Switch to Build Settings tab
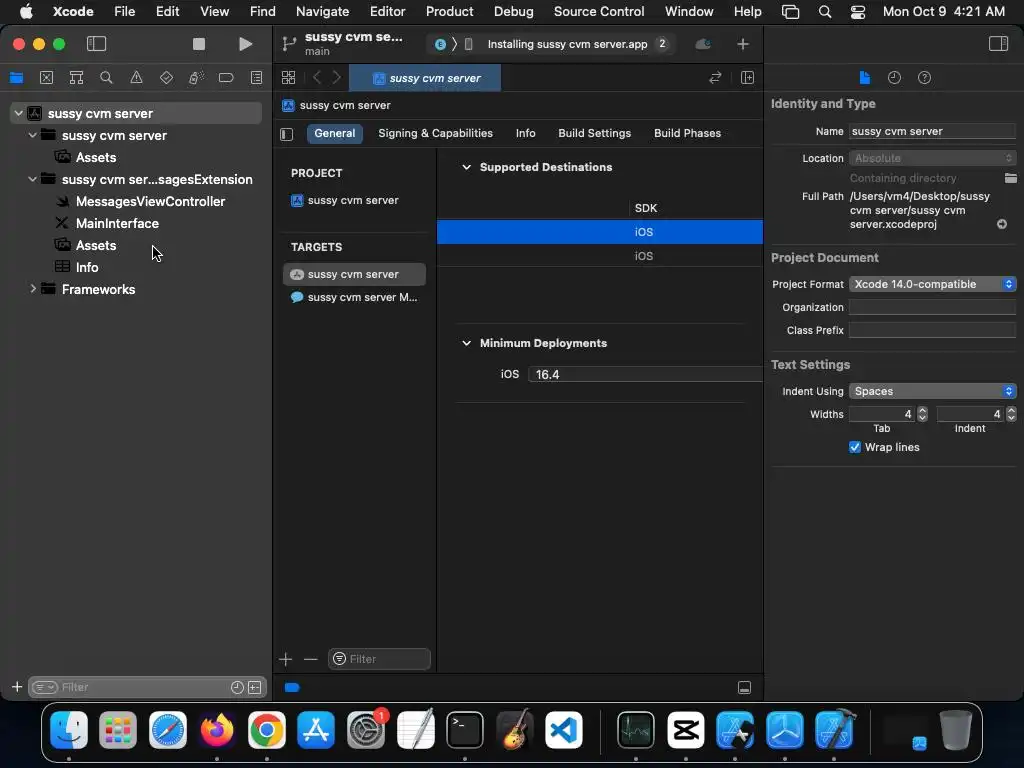The width and height of the screenshot is (1024, 768). [x=594, y=133]
